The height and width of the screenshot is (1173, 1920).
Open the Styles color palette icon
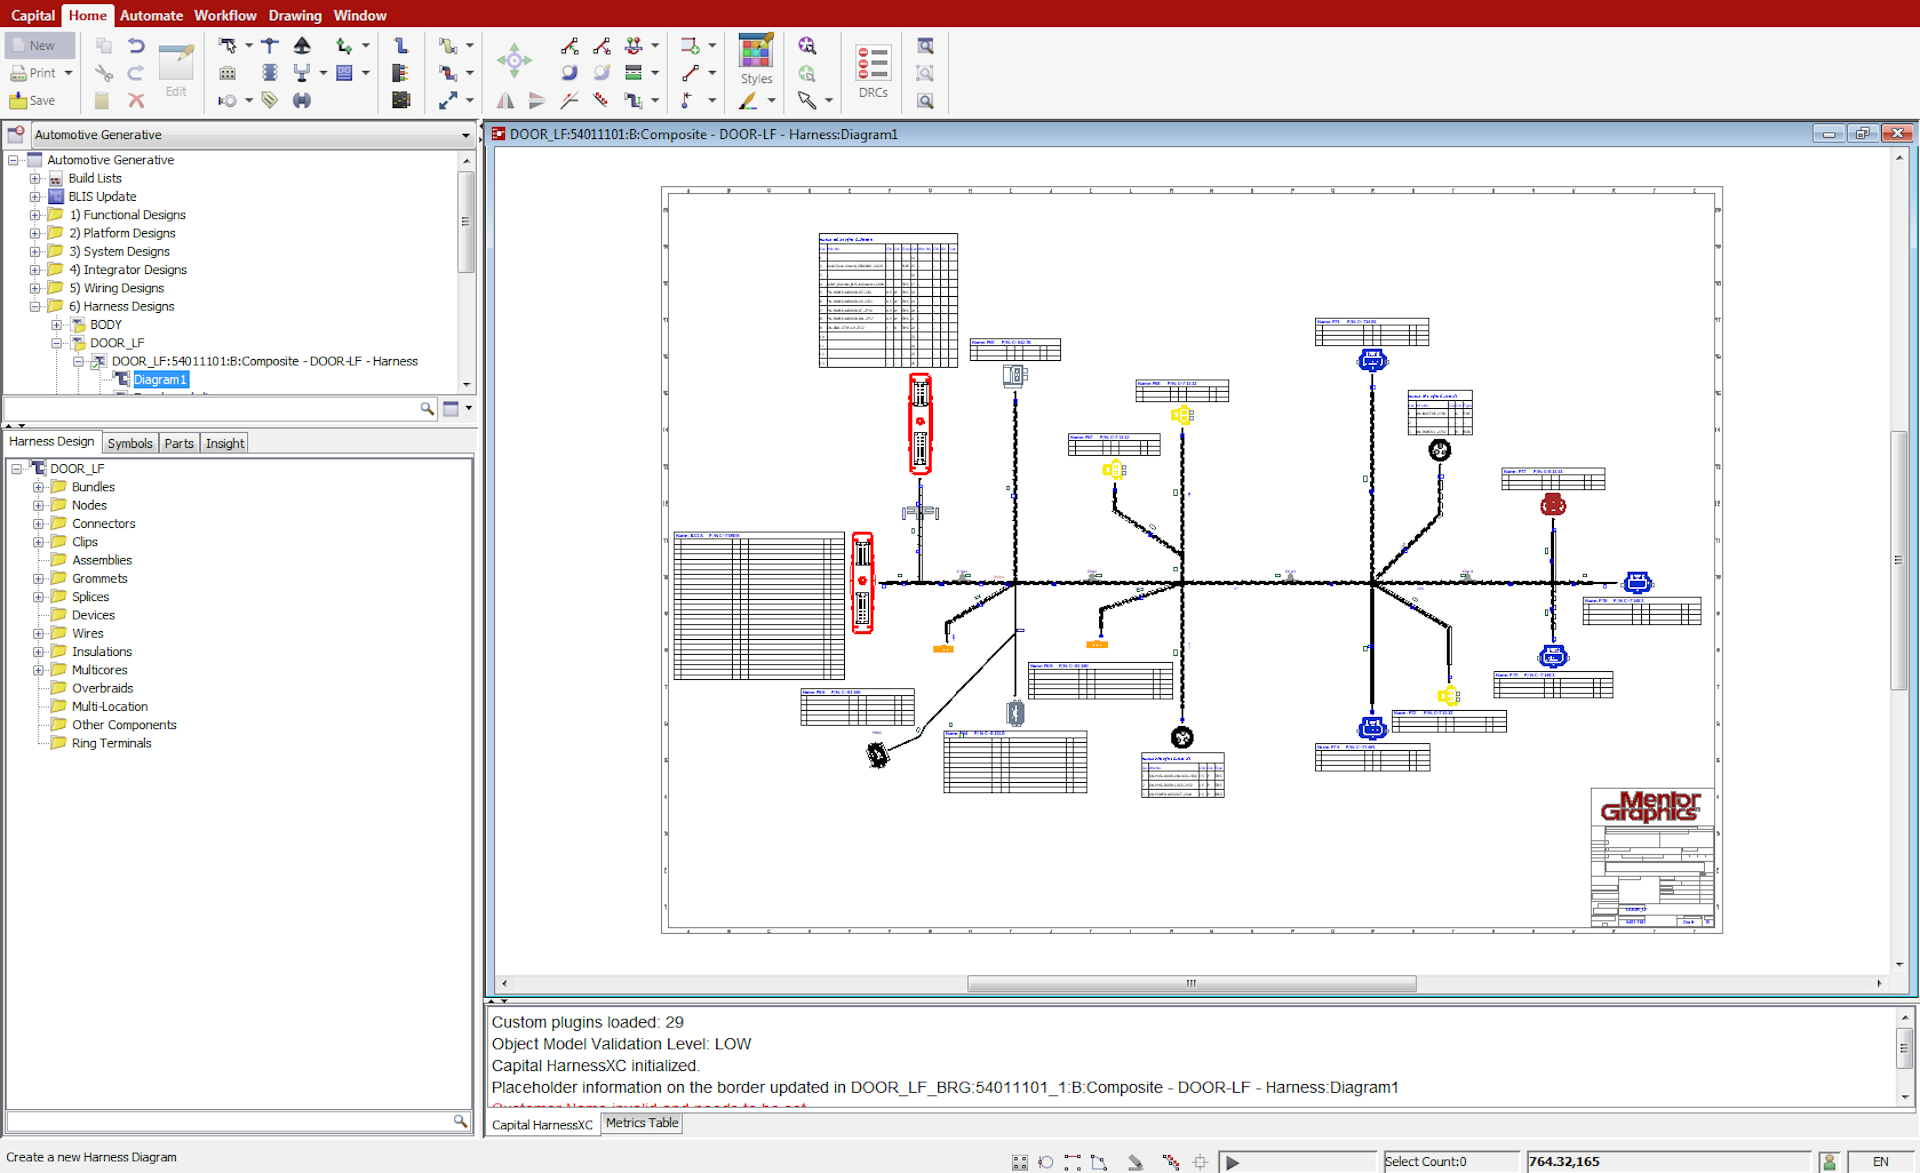point(755,51)
